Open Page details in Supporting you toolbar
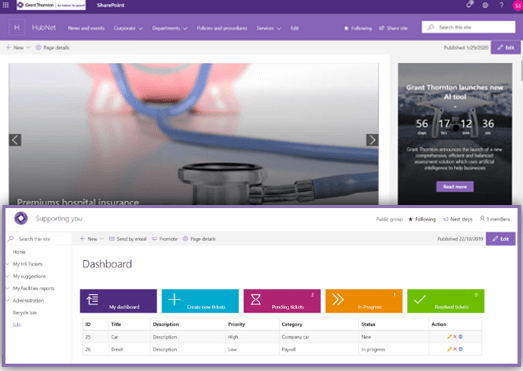This screenshot has height=371, width=523. (x=199, y=239)
